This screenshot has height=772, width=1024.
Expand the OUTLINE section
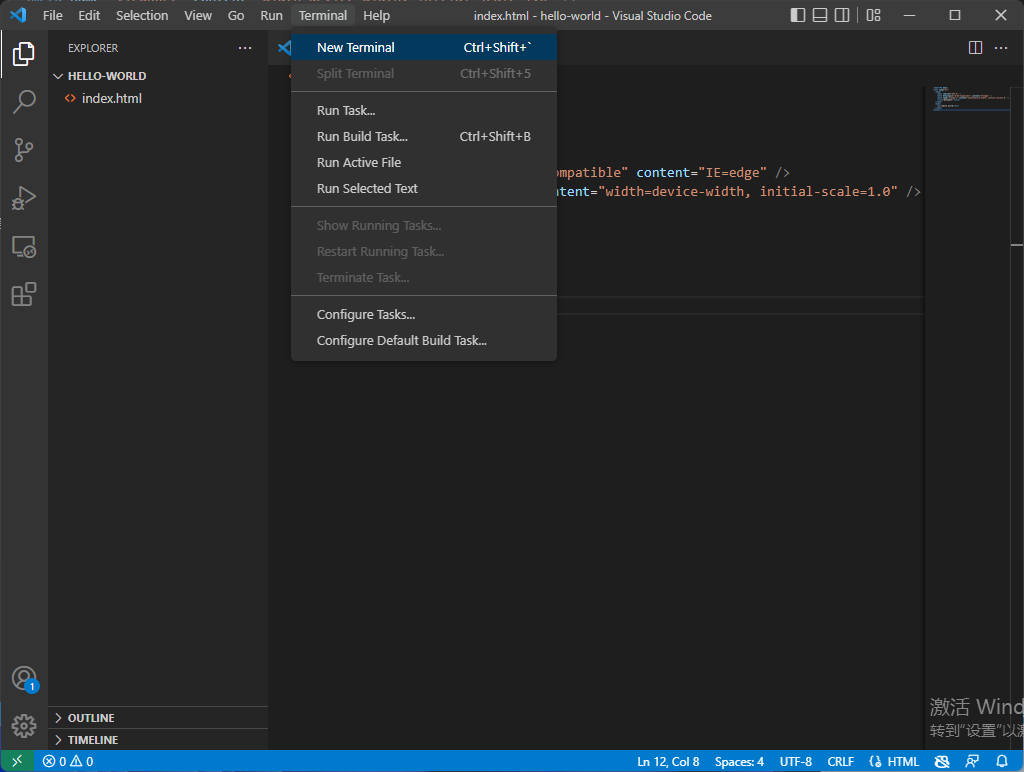click(x=158, y=718)
